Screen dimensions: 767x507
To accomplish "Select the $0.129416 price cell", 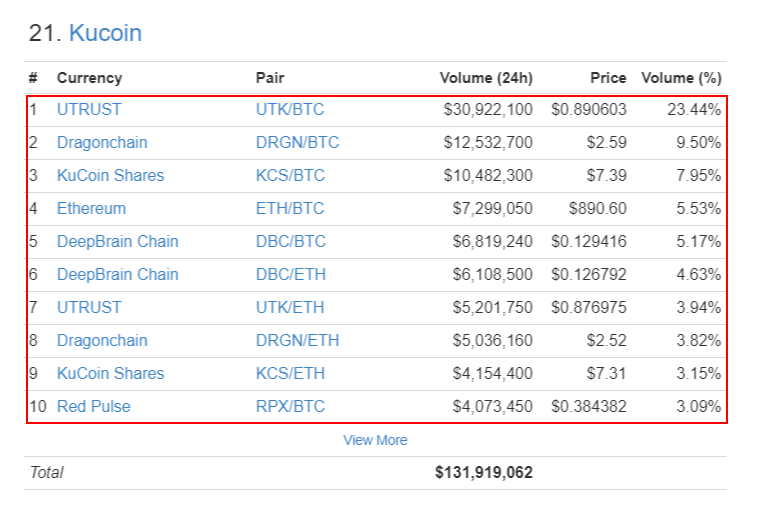I will (x=589, y=241).
